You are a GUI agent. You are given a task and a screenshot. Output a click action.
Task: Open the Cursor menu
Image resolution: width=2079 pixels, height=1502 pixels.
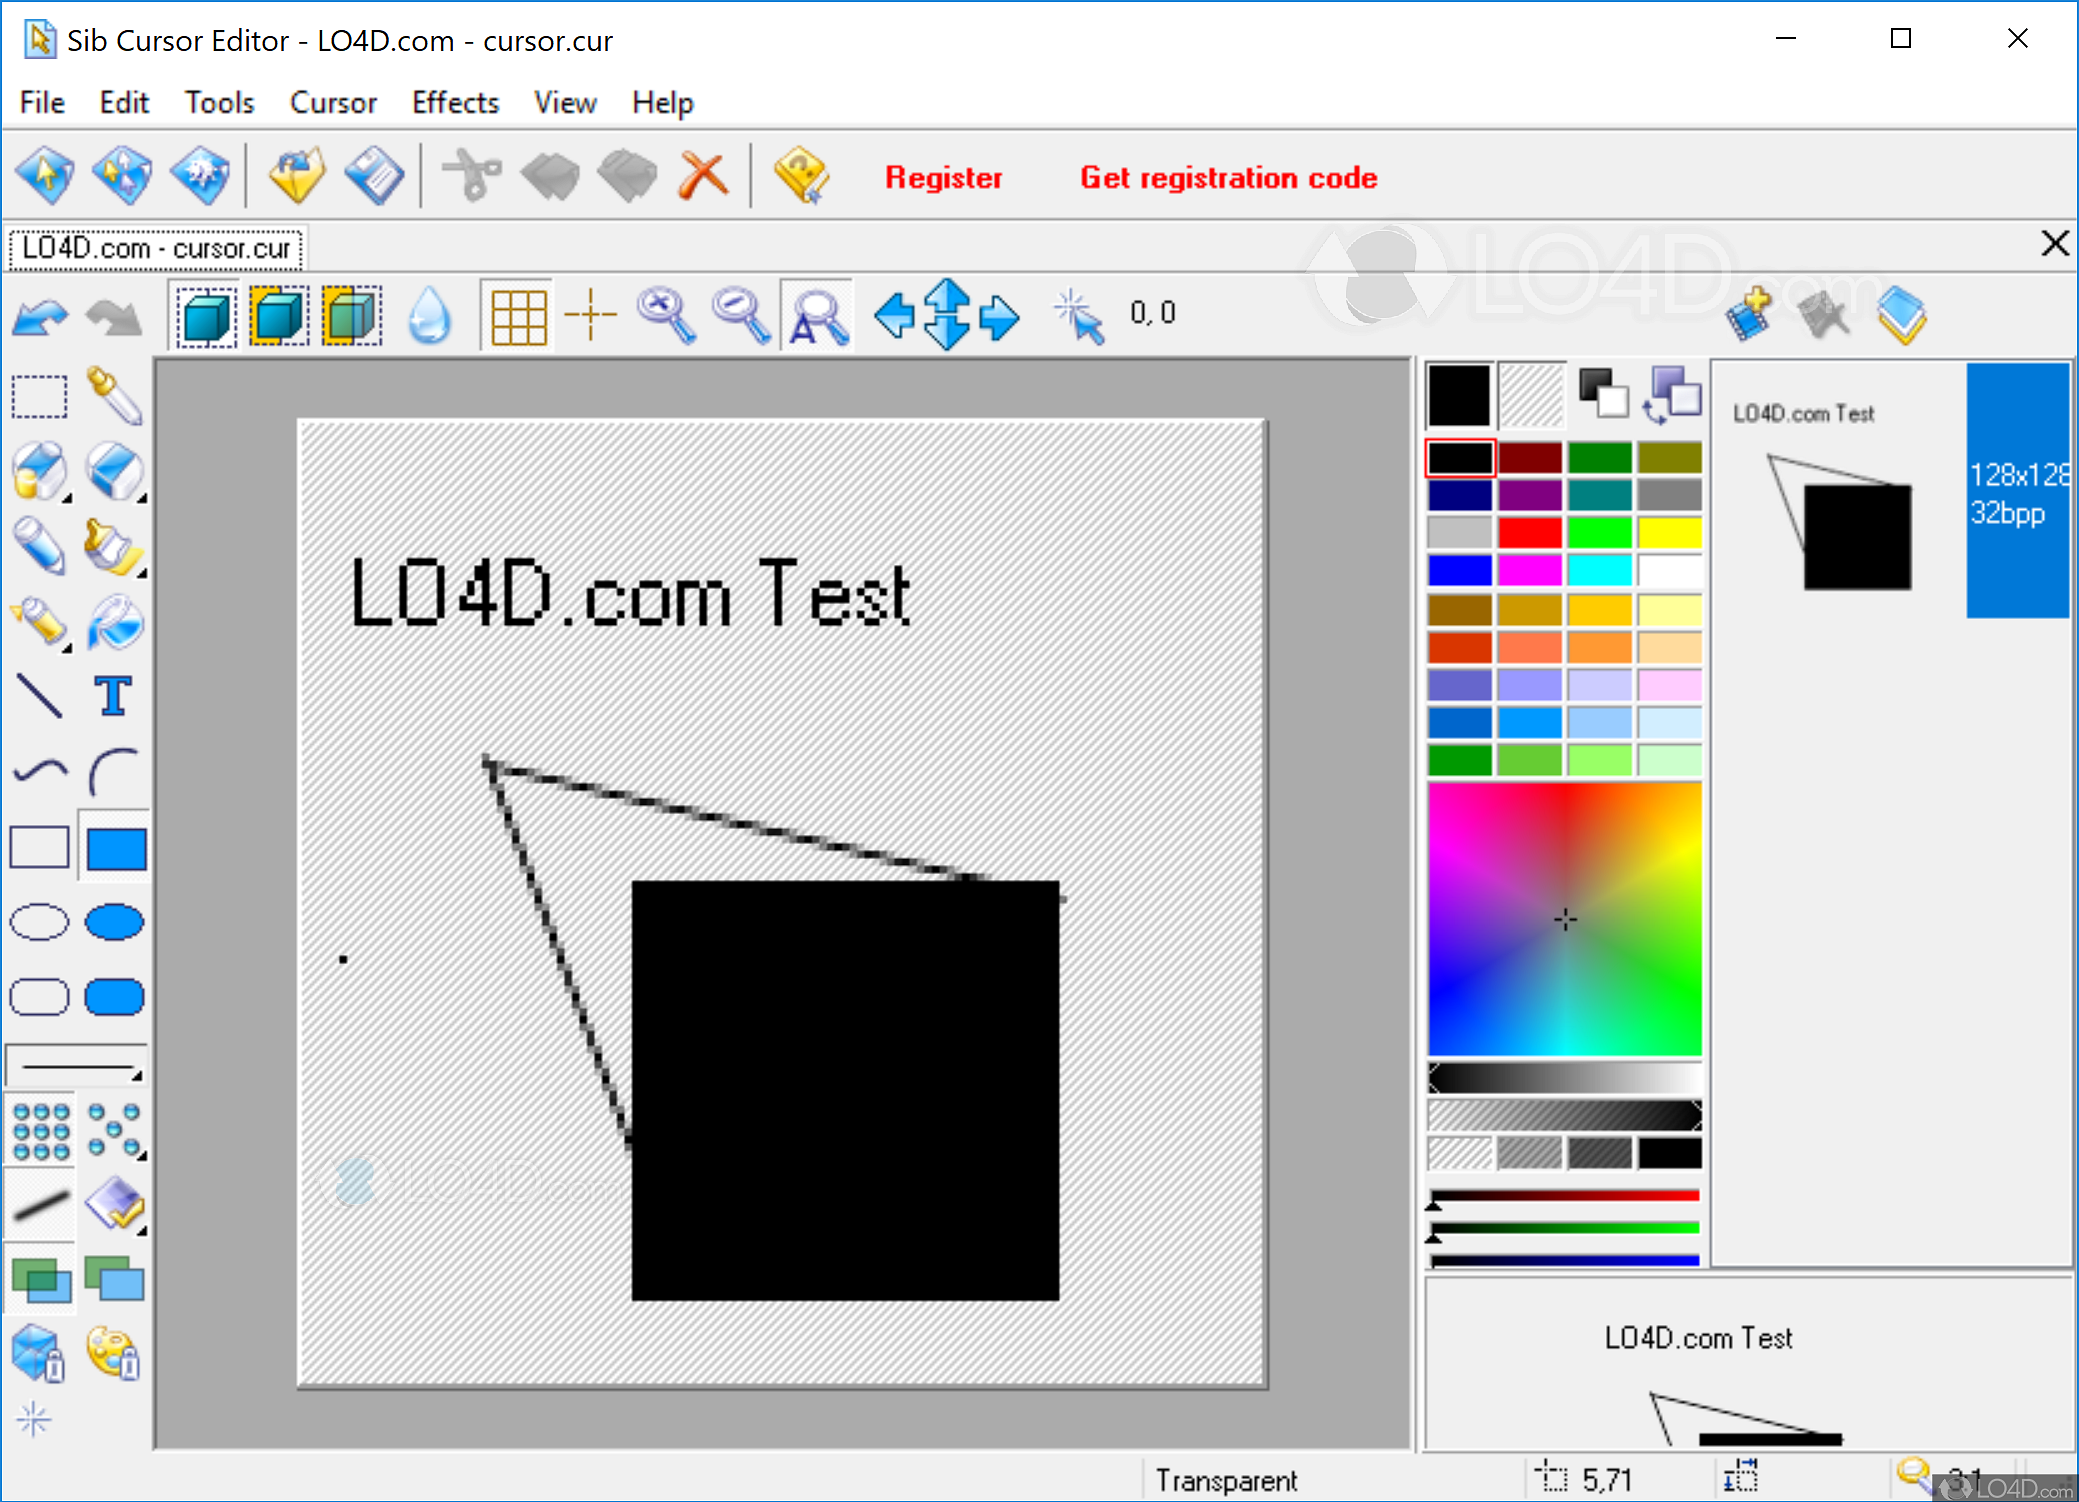point(333,103)
